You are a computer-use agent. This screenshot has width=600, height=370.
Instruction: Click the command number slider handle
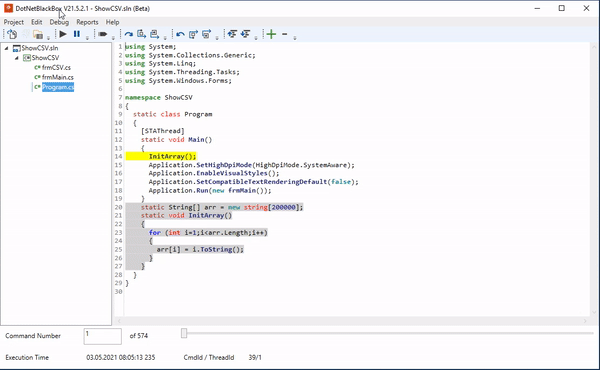coord(184,333)
